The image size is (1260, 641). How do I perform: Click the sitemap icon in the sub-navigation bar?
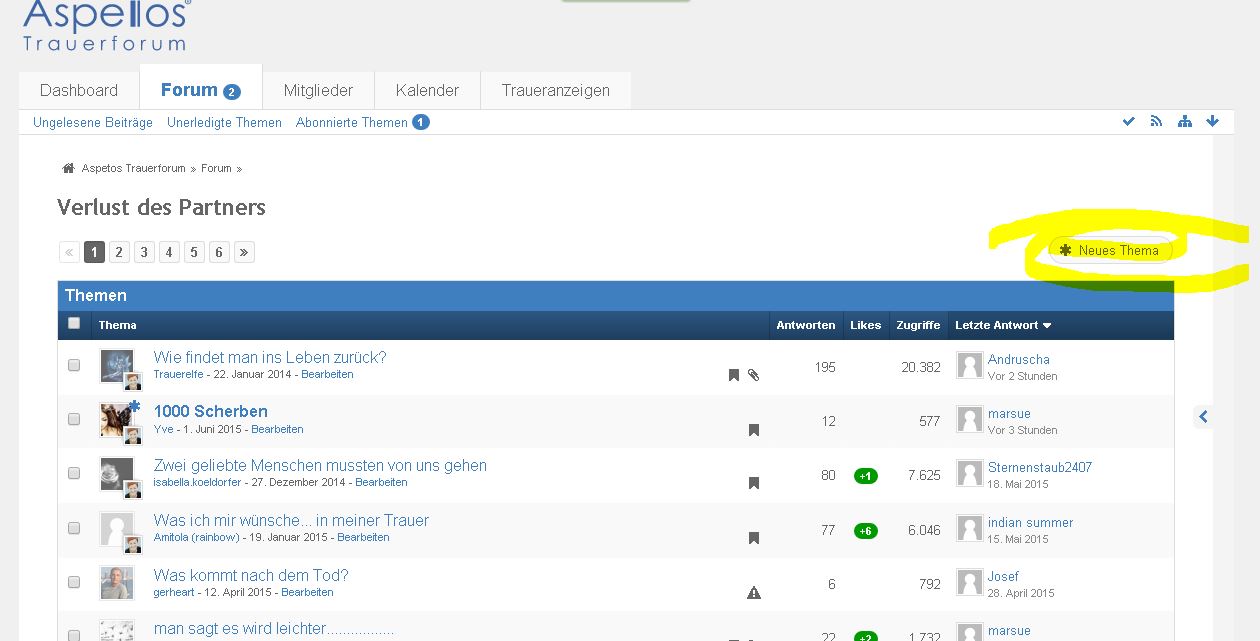point(1184,122)
